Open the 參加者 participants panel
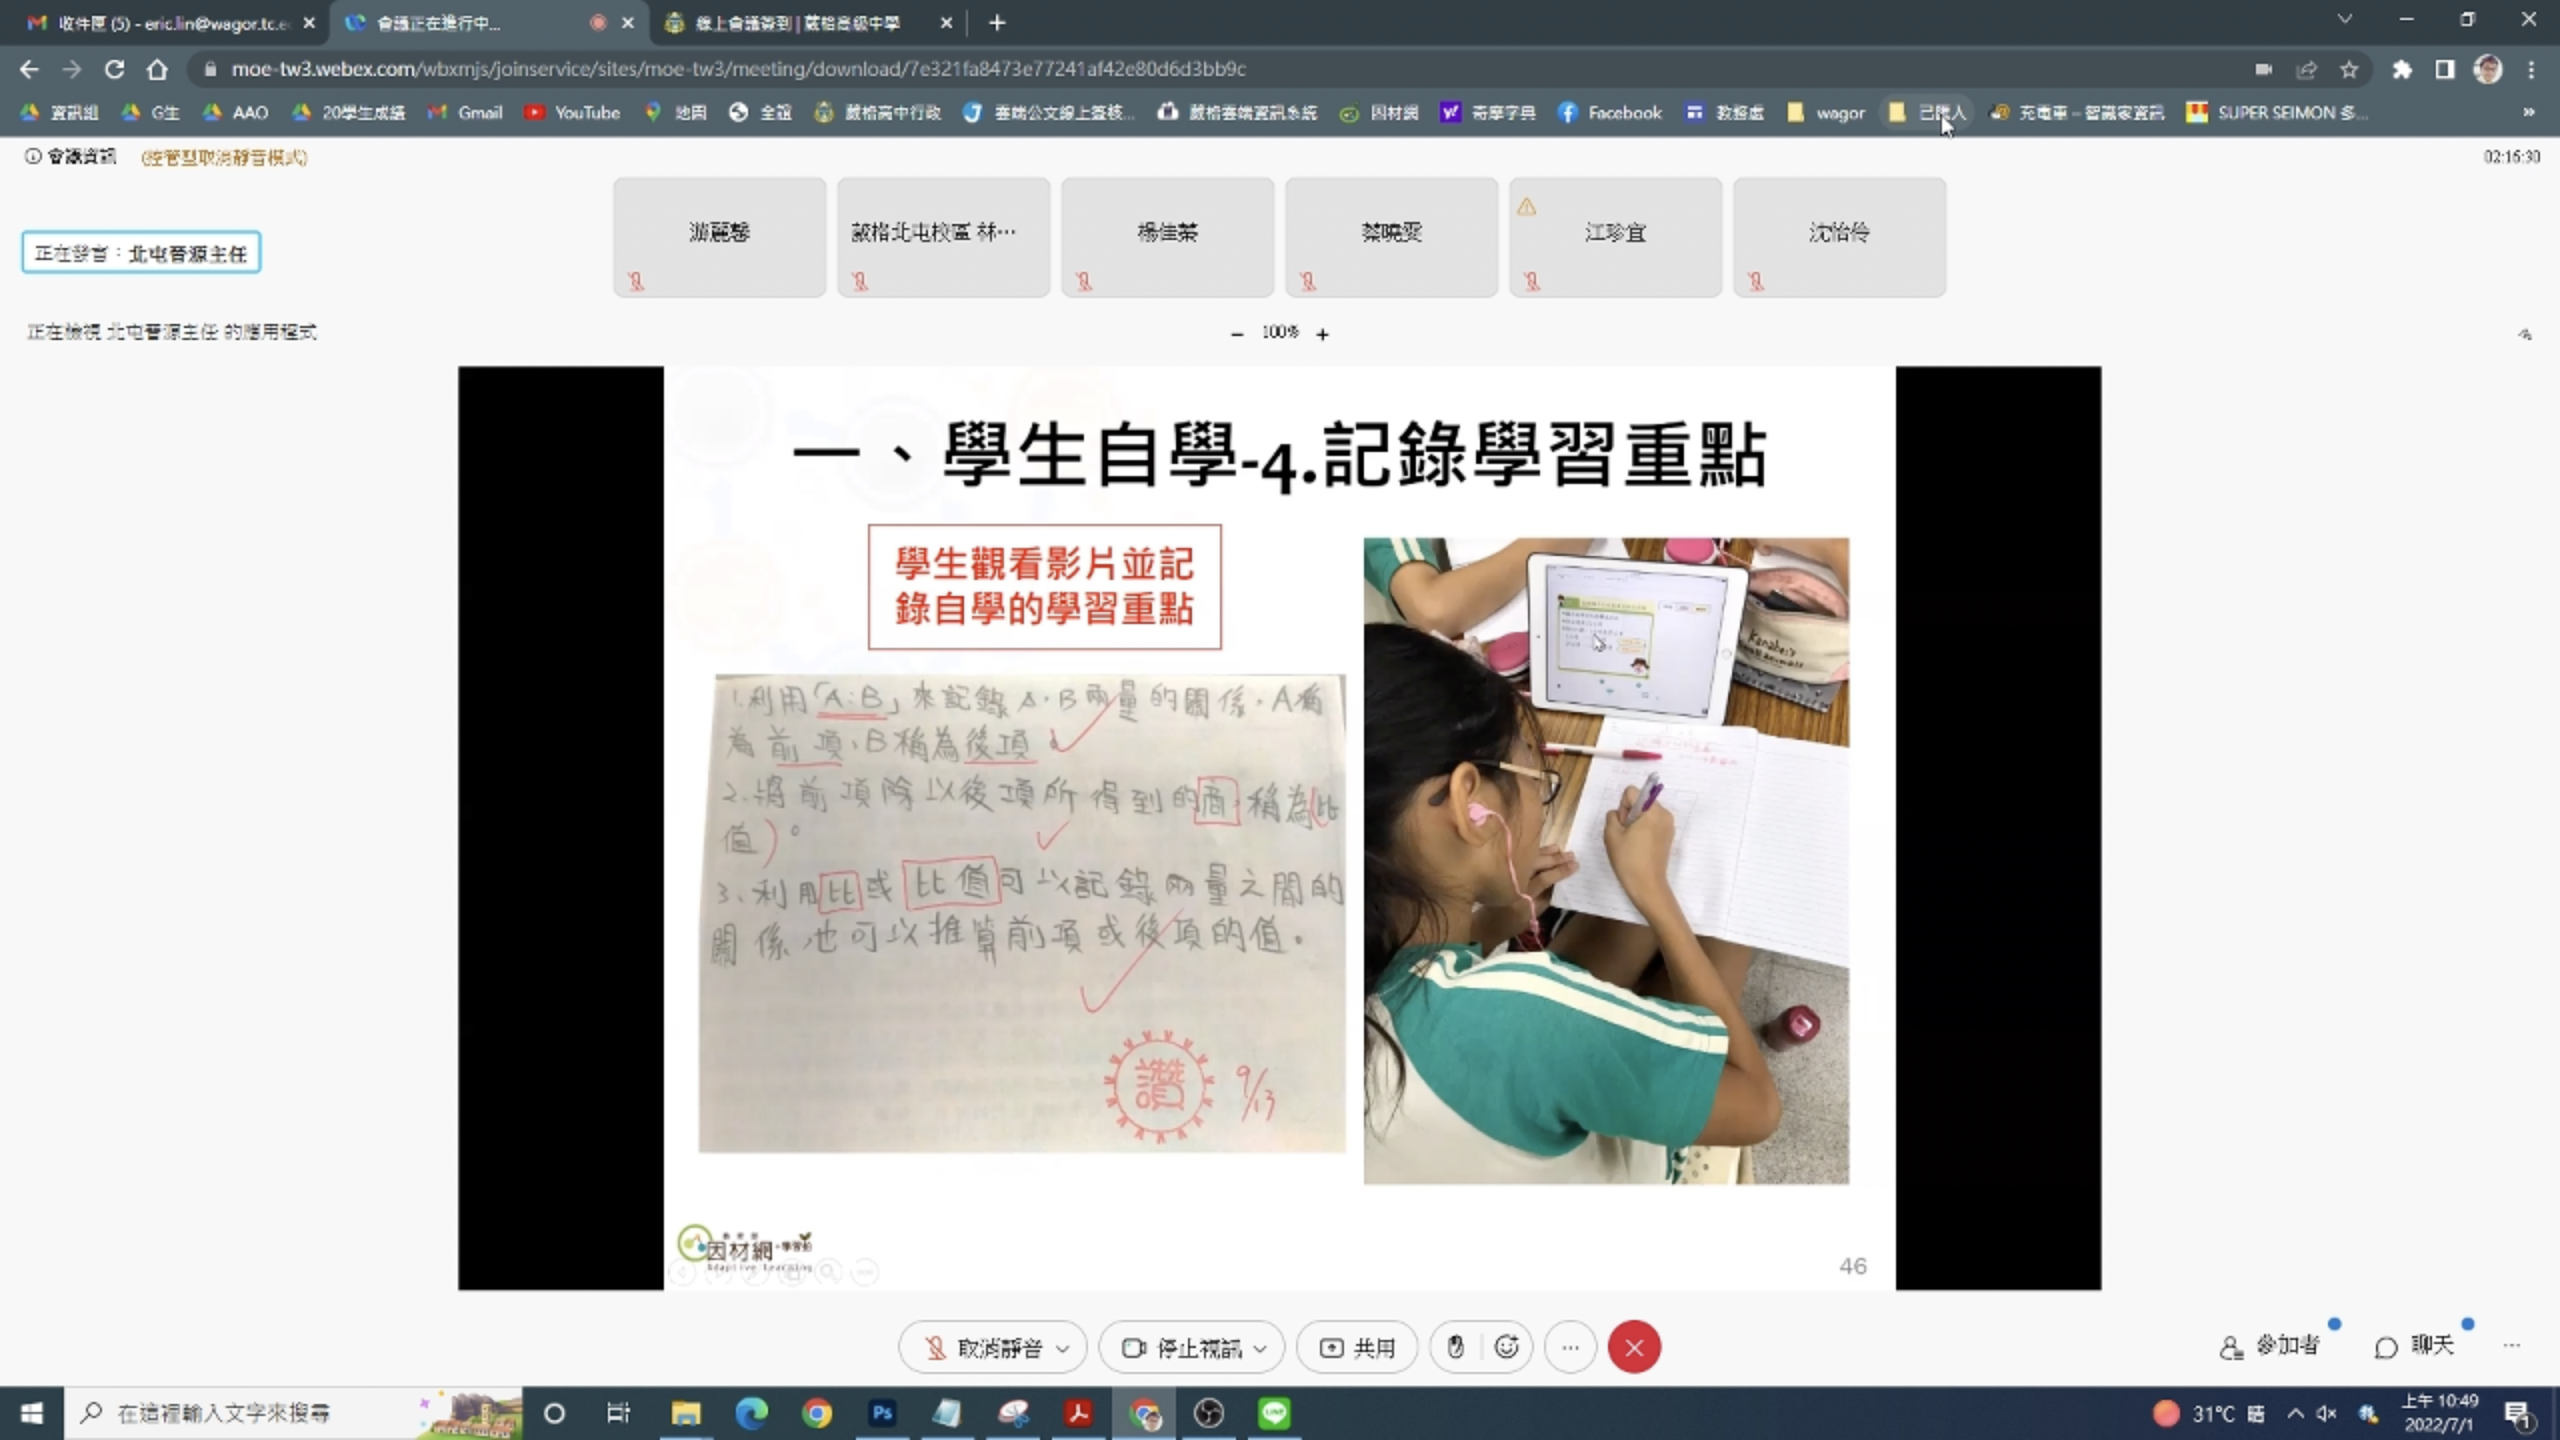 point(2270,1346)
